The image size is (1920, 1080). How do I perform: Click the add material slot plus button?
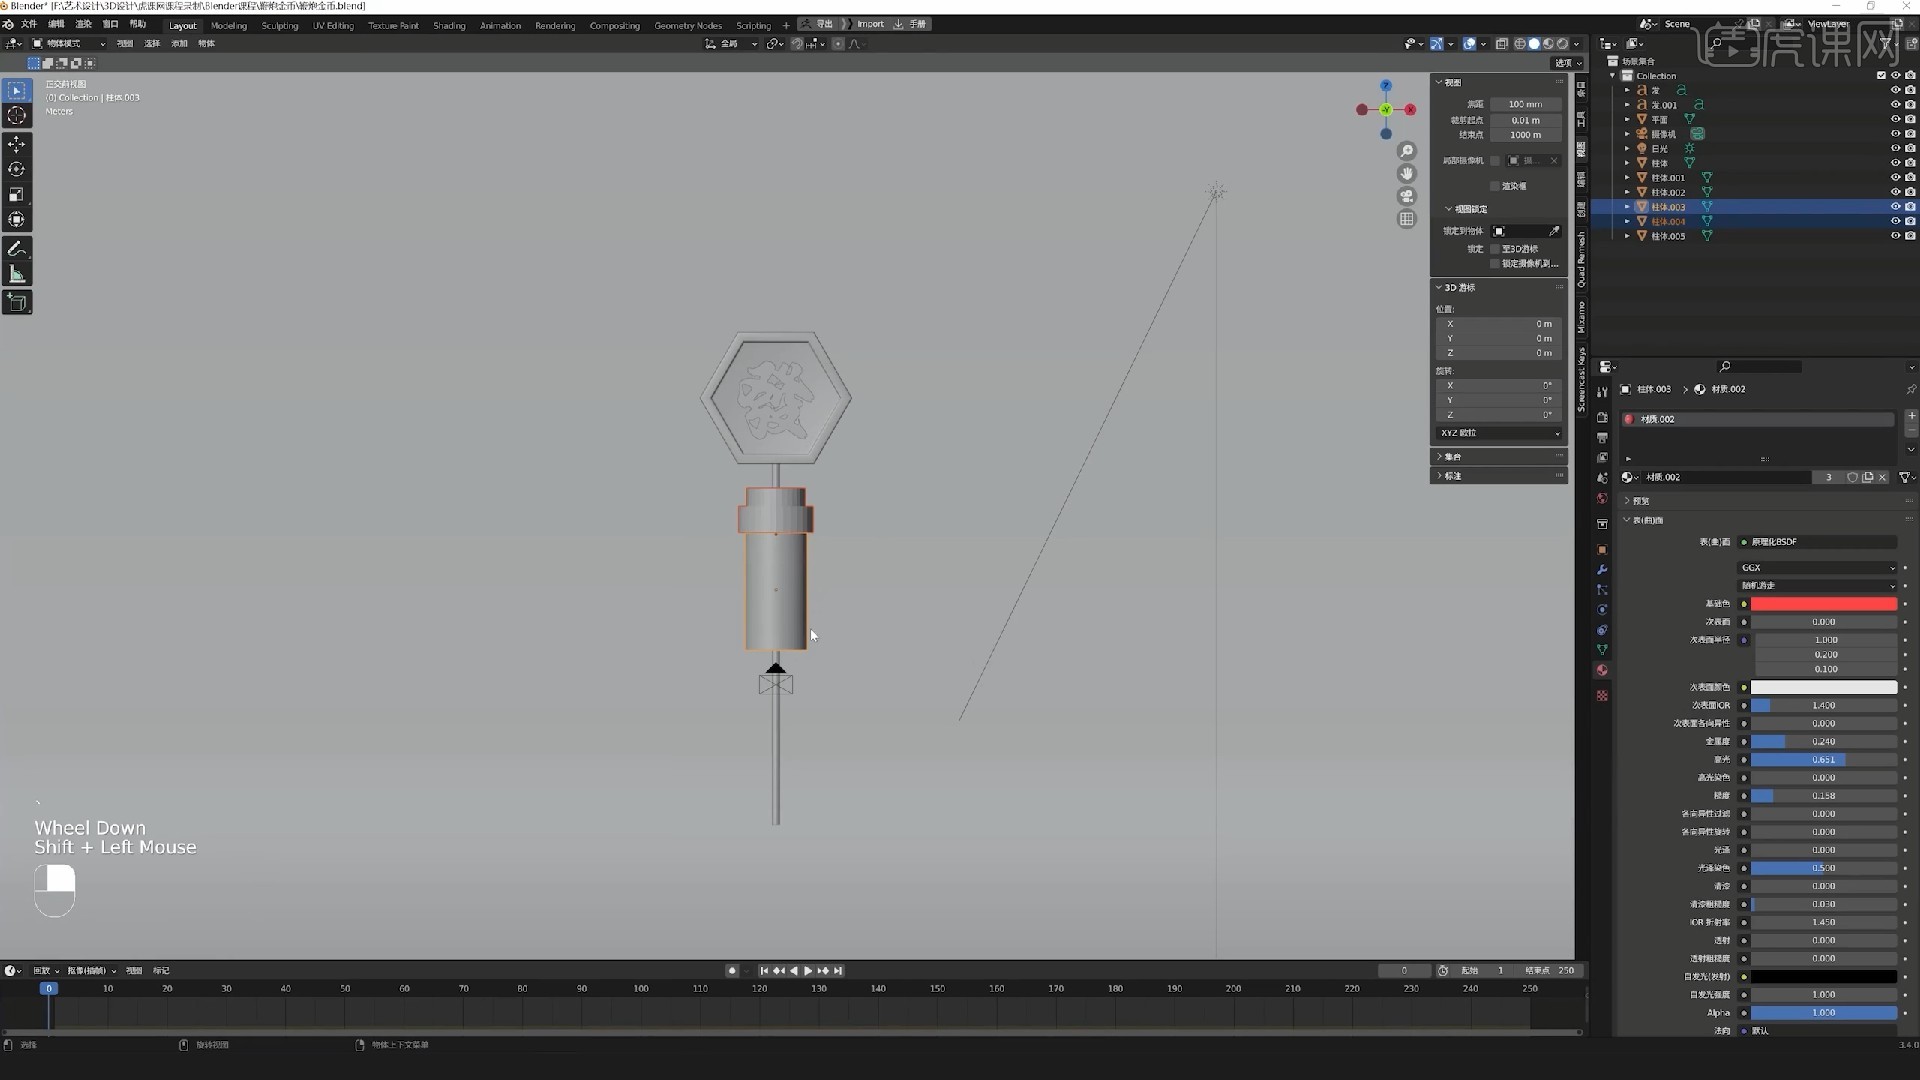[x=1911, y=416]
